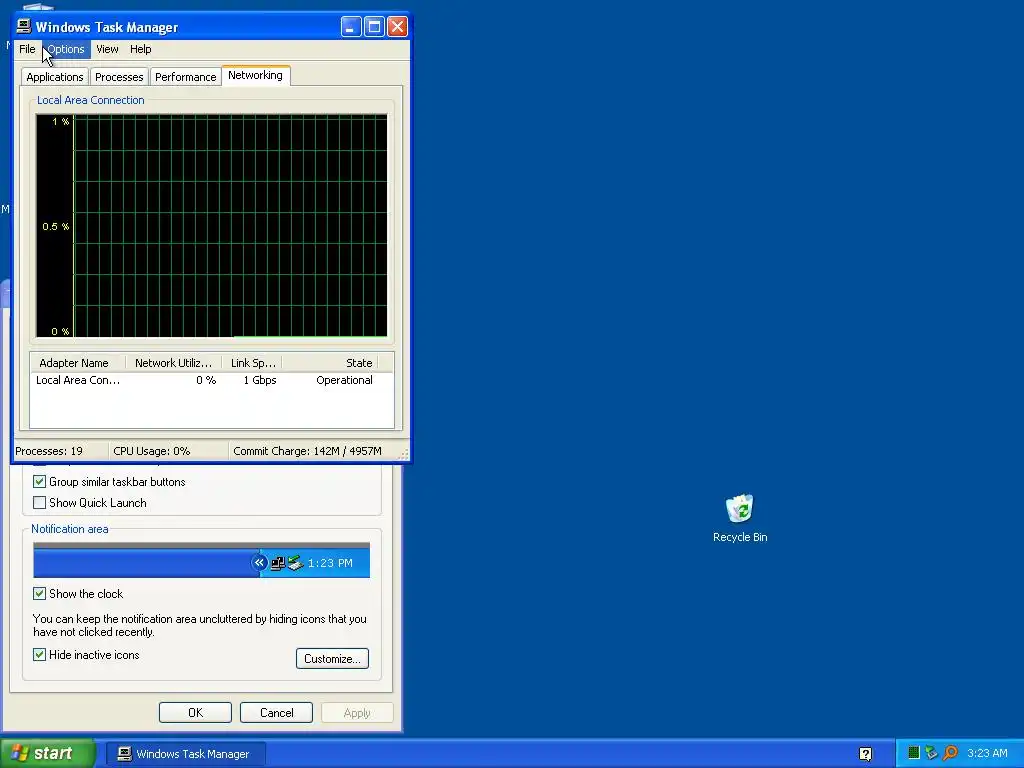Image resolution: width=1024 pixels, height=768 pixels.
Task: Click the 1 Gbps link speed value
Action: [x=260, y=380]
